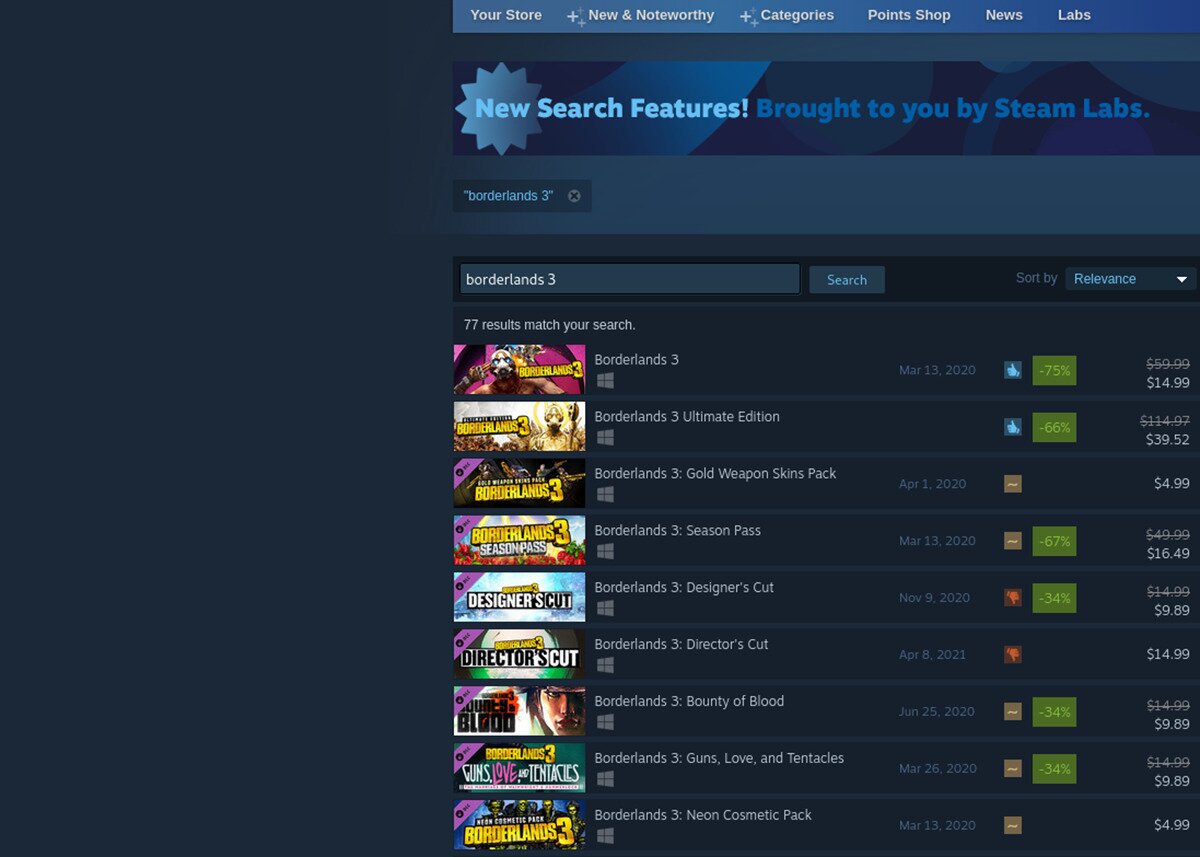
Task: Click the Jun 25, 2020 release date
Action: coord(936,712)
